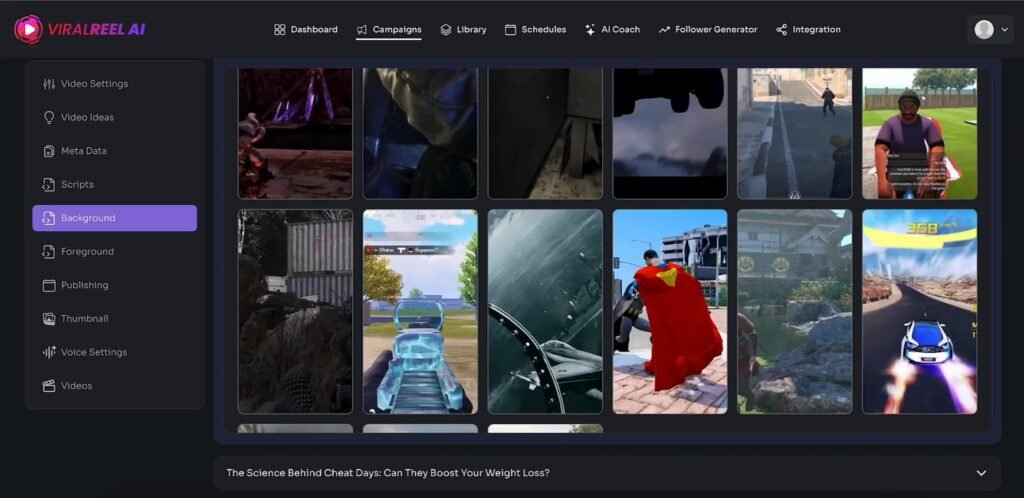Click the Meta Data document icon

click(49, 151)
